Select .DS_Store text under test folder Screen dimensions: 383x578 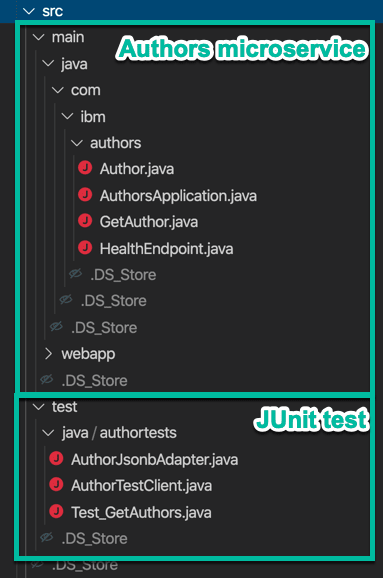point(94,539)
